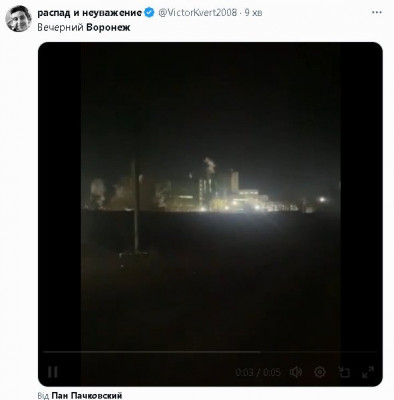394x400 pixels.
Task: Open video in picture-in-picture mode
Action: click(x=344, y=372)
